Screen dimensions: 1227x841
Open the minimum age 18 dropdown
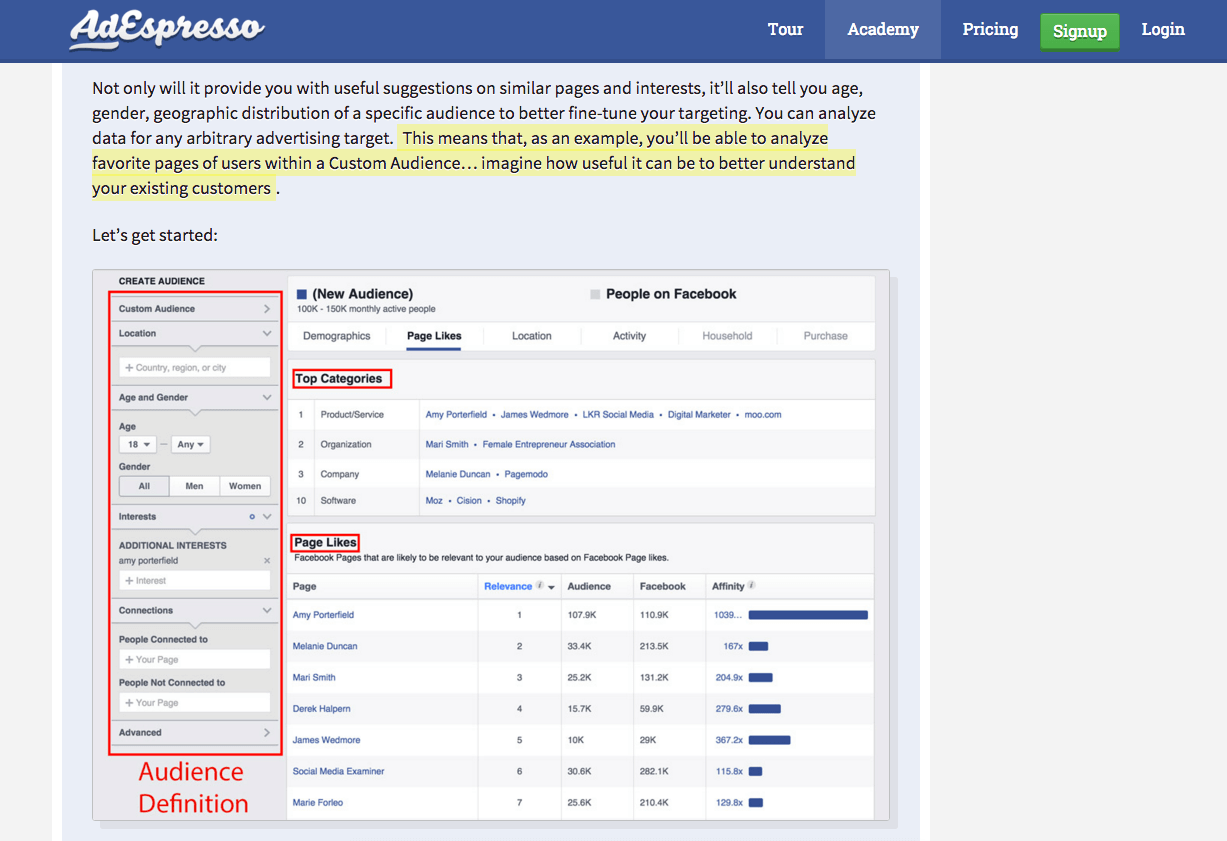(x=137, y=444)
